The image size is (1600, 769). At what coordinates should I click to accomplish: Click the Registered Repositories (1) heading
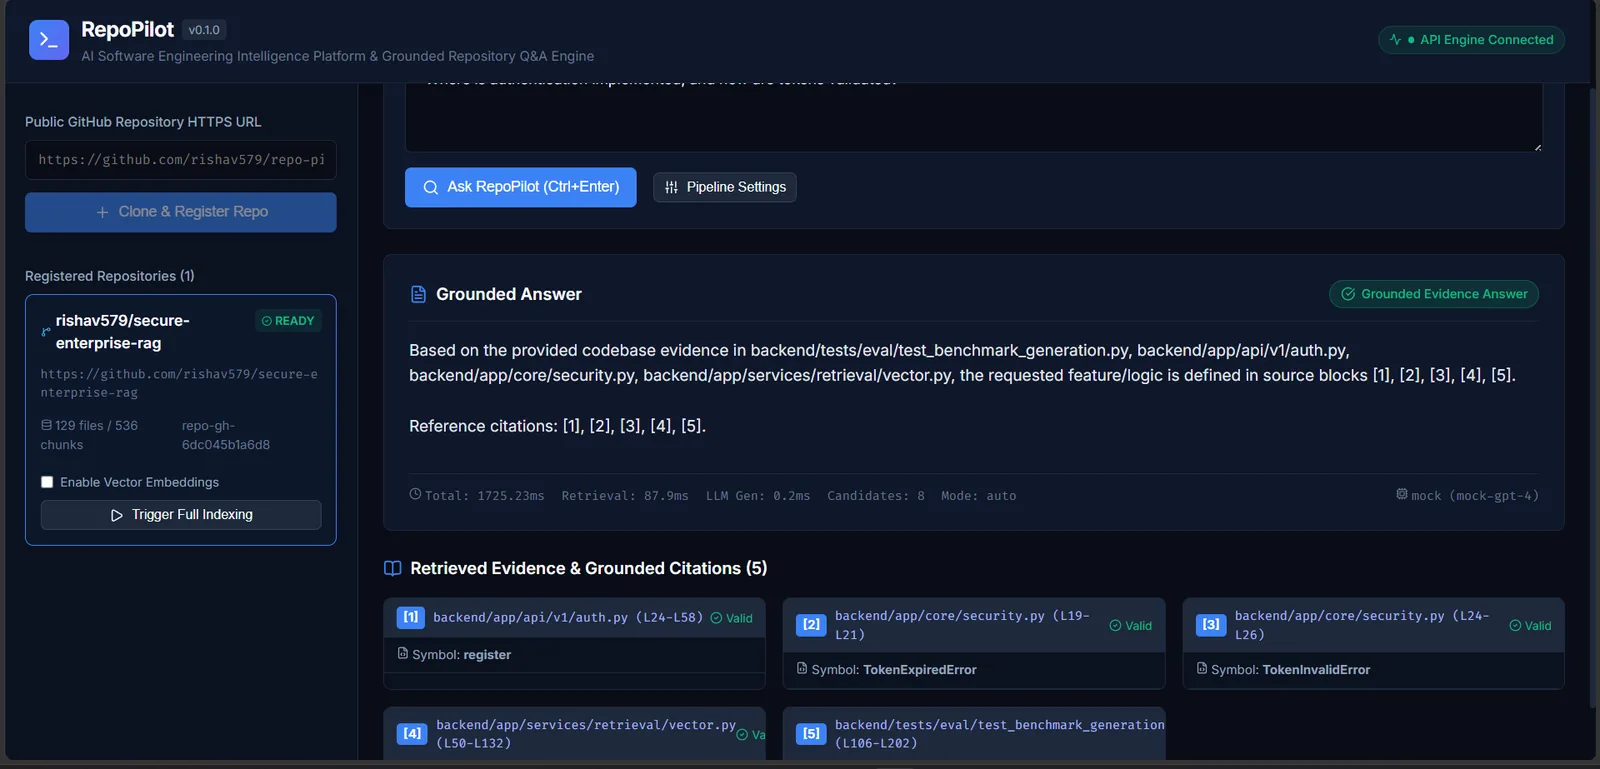(x=110, y=276)
